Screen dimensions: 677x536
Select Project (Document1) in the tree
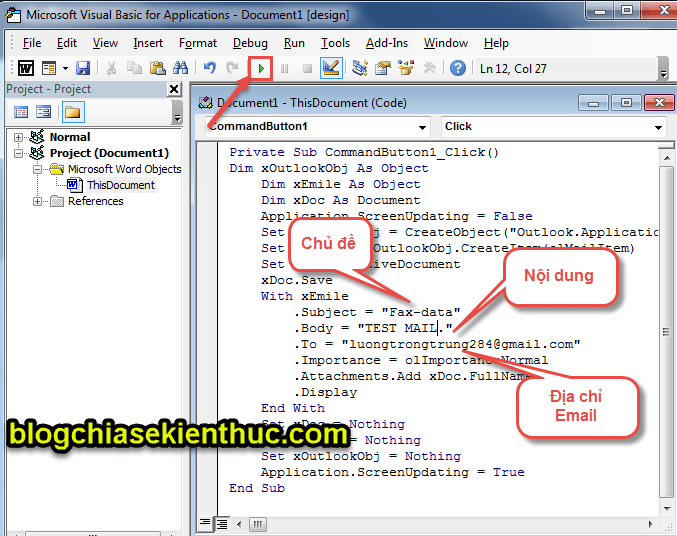(109, 153)
